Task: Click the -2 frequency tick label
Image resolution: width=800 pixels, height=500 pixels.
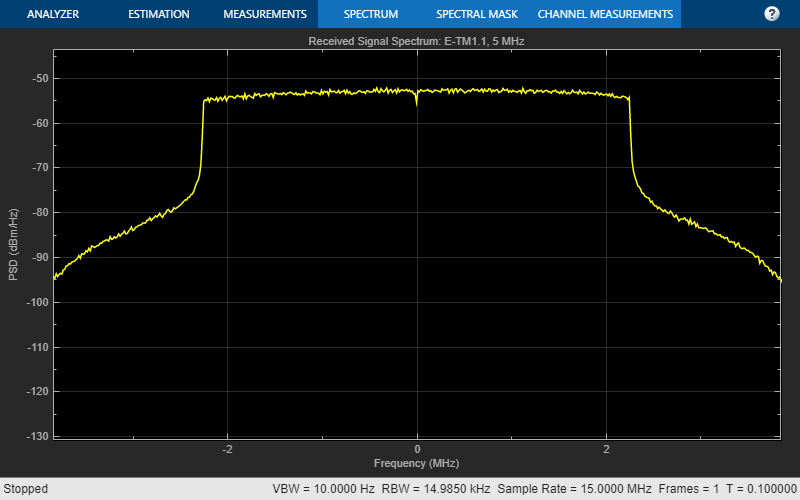Action: [x=227, y=449]
